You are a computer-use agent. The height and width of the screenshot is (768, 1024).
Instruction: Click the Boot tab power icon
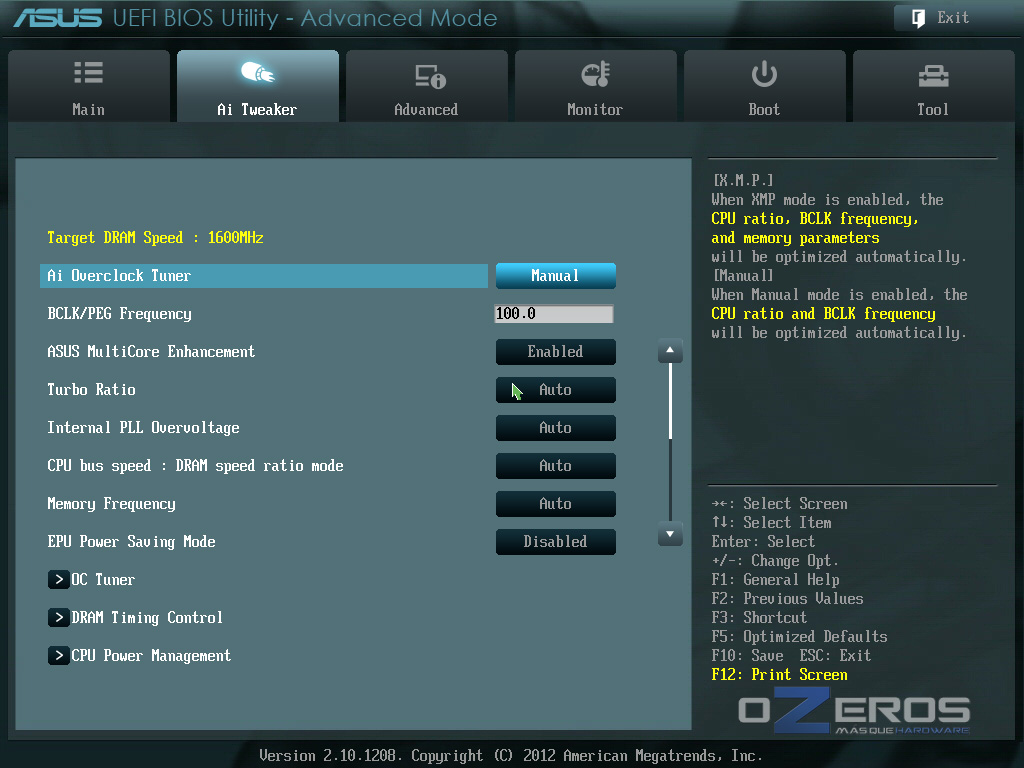point(763,74)
